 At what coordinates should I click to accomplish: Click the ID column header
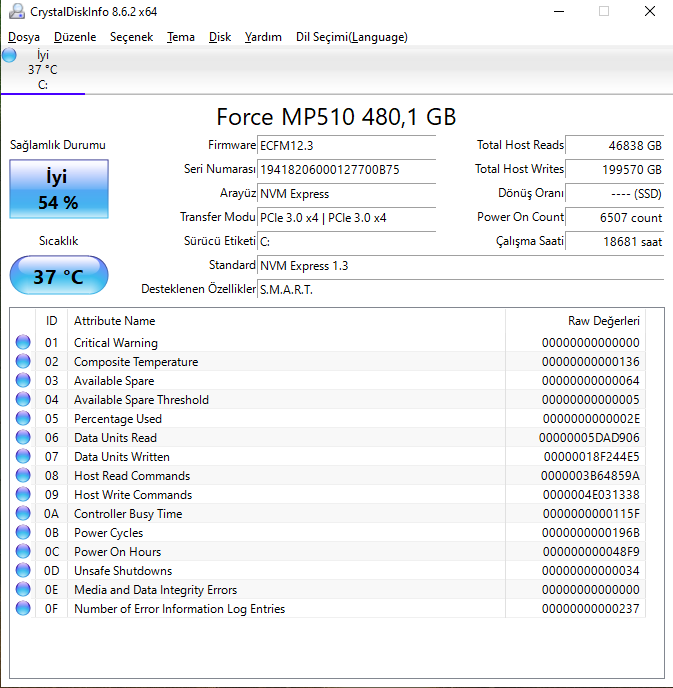click(51, 321)
